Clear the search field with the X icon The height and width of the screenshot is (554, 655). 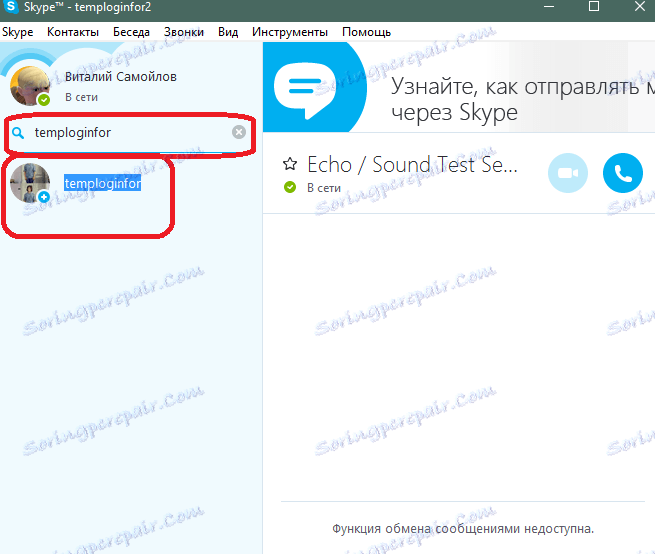click(x=239, y=132)
